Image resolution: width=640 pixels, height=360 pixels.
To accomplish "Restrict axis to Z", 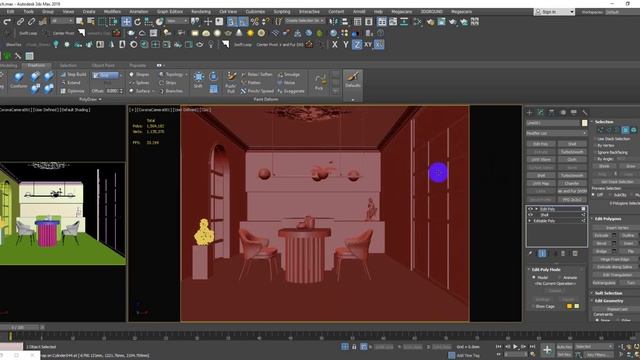I will coord(357,44).
